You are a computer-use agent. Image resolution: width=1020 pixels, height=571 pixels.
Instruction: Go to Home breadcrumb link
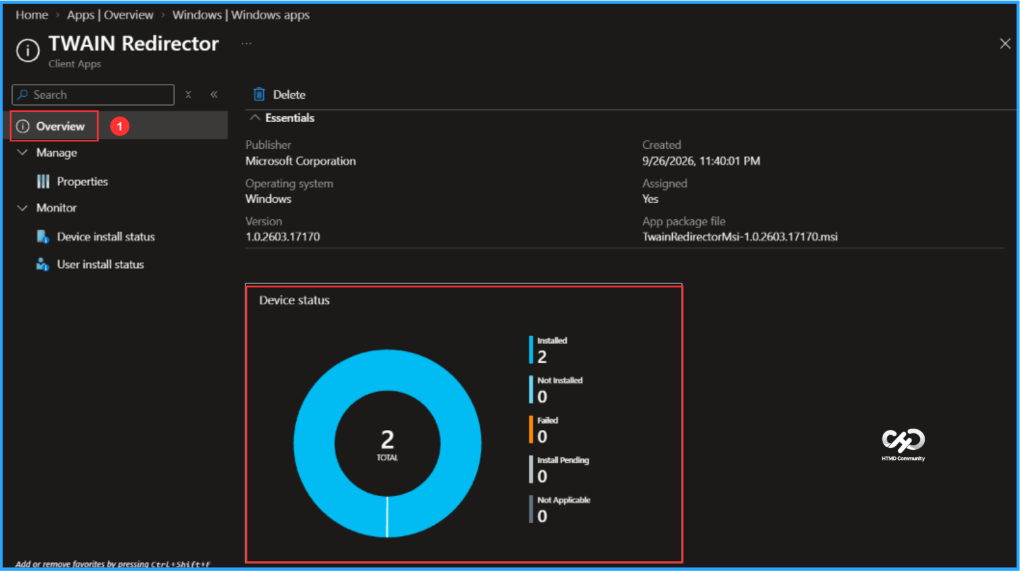click(x=32, y=14)
